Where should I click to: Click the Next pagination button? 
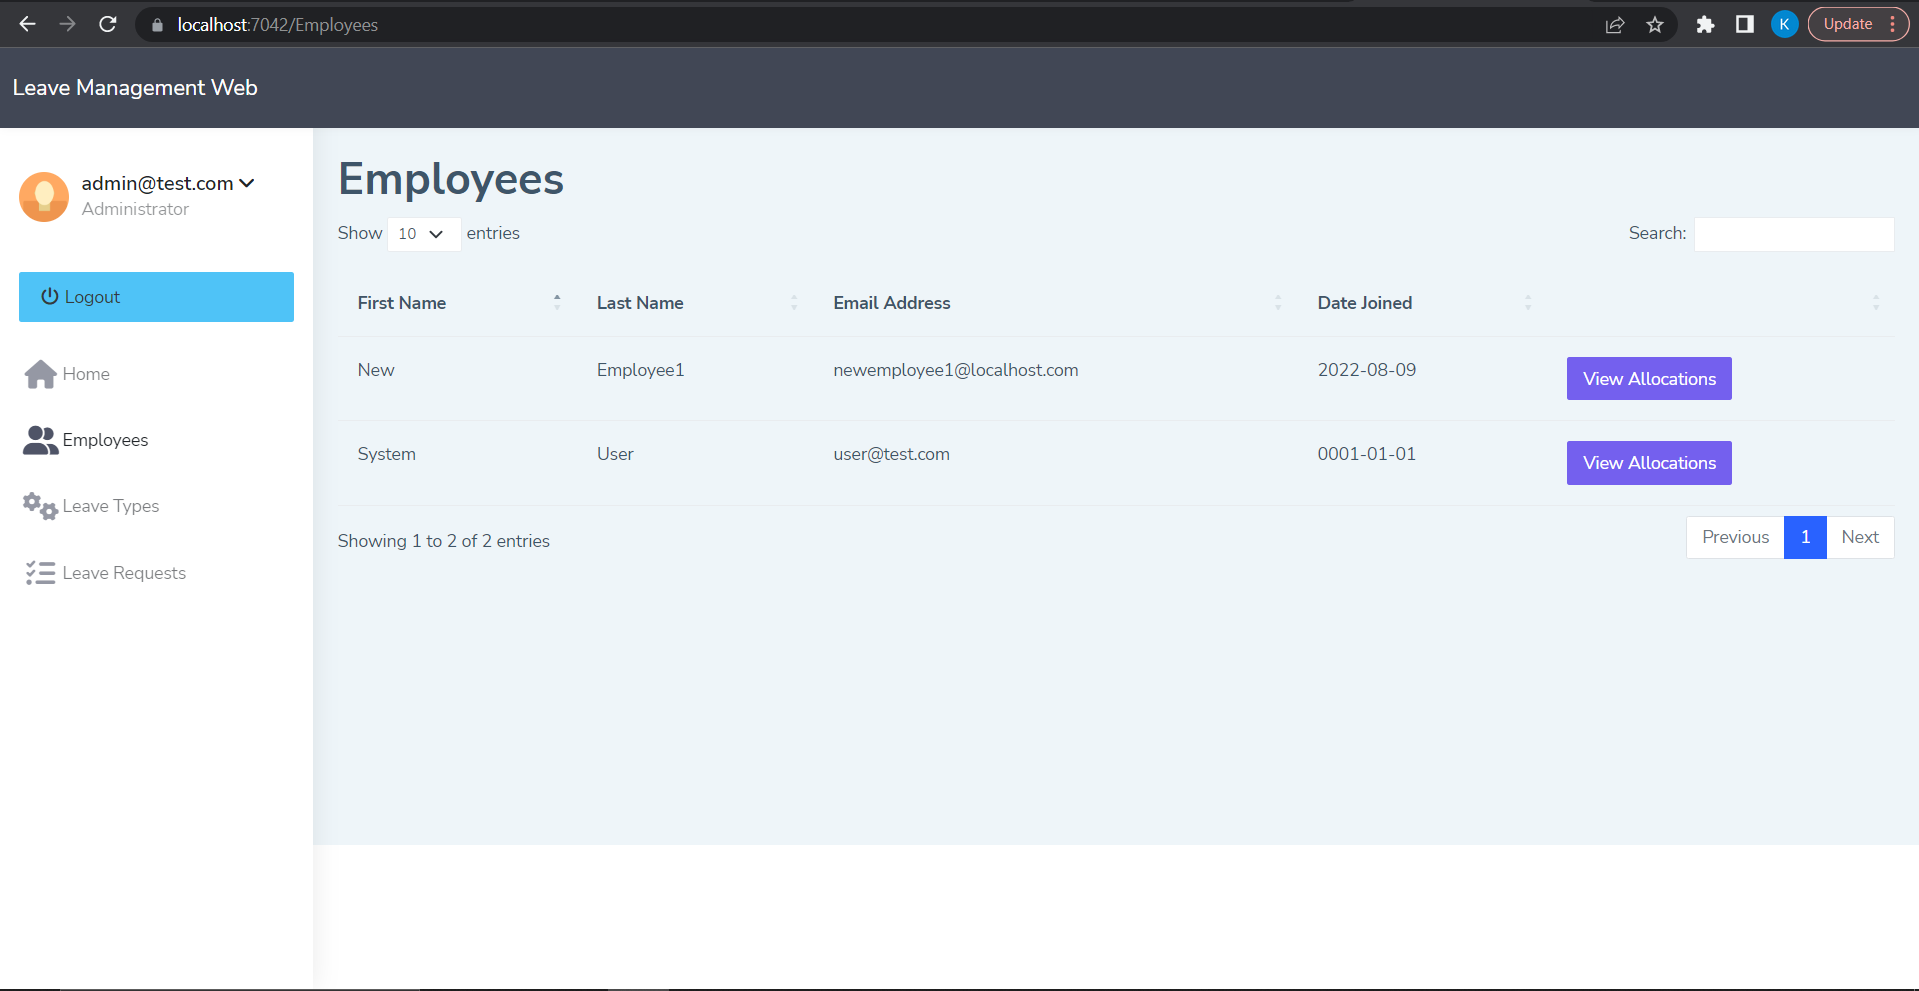click(x=1859, y=537)
